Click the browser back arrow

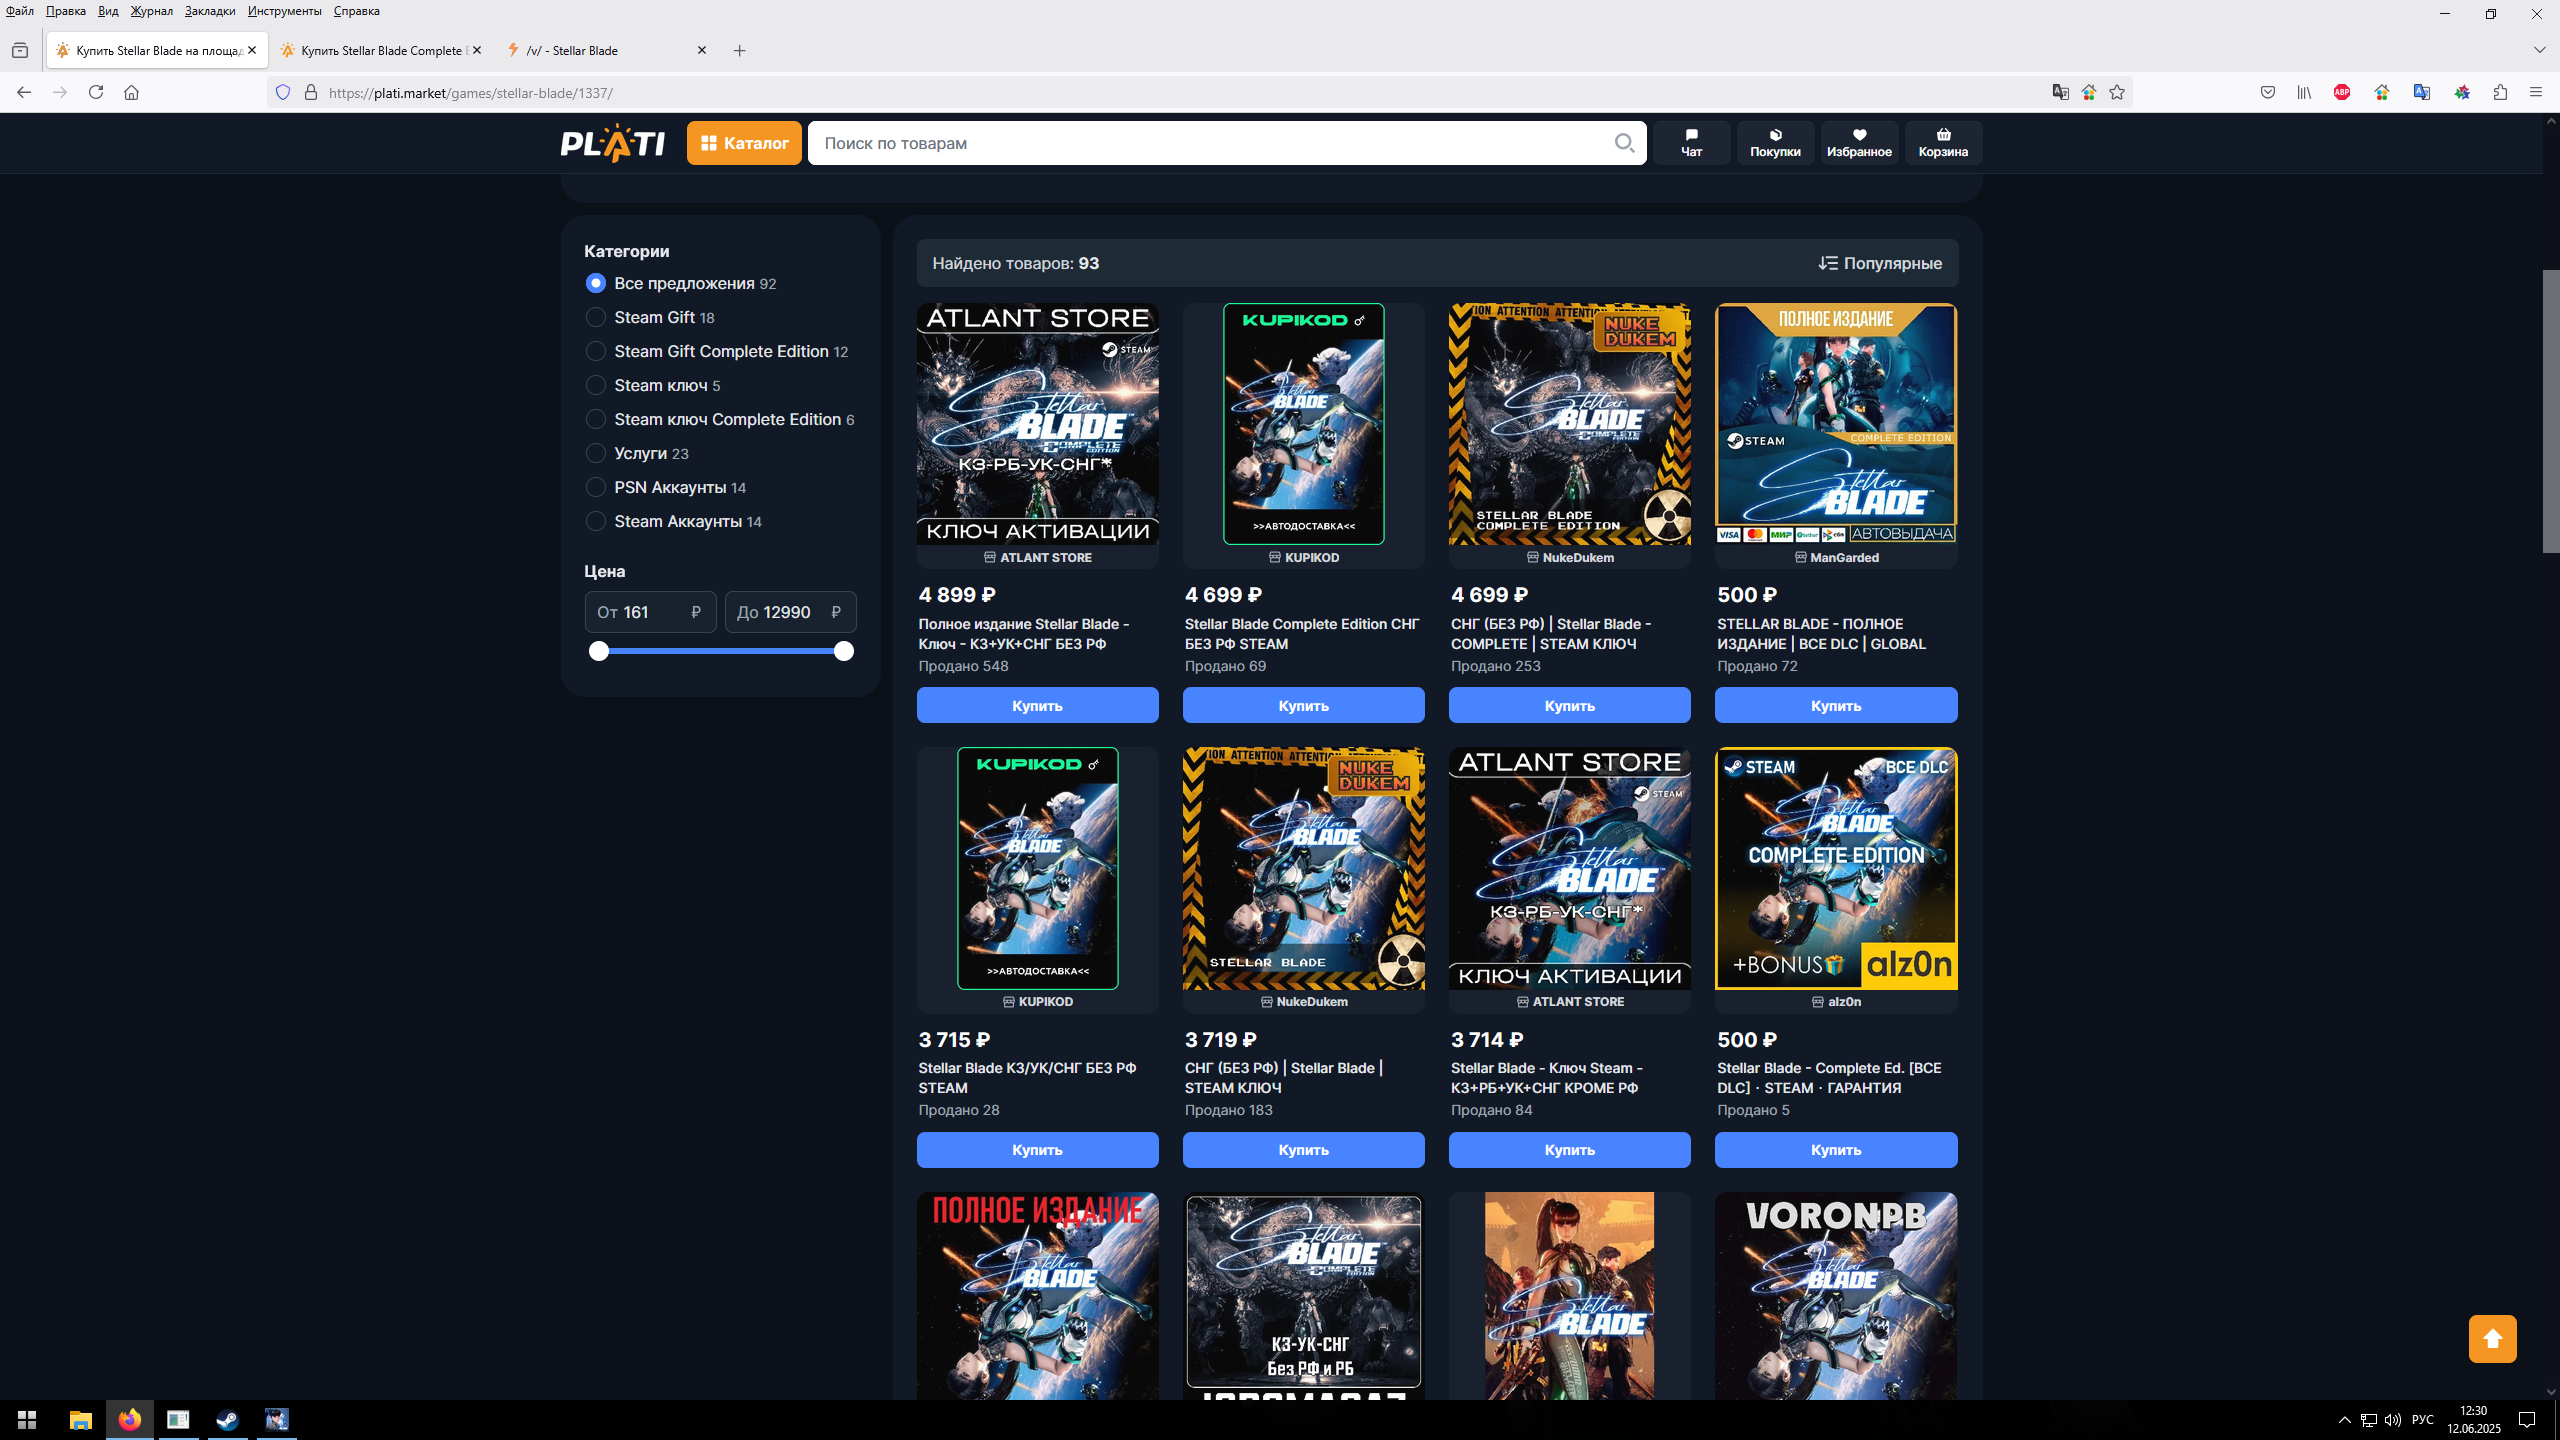coord(24,92)
